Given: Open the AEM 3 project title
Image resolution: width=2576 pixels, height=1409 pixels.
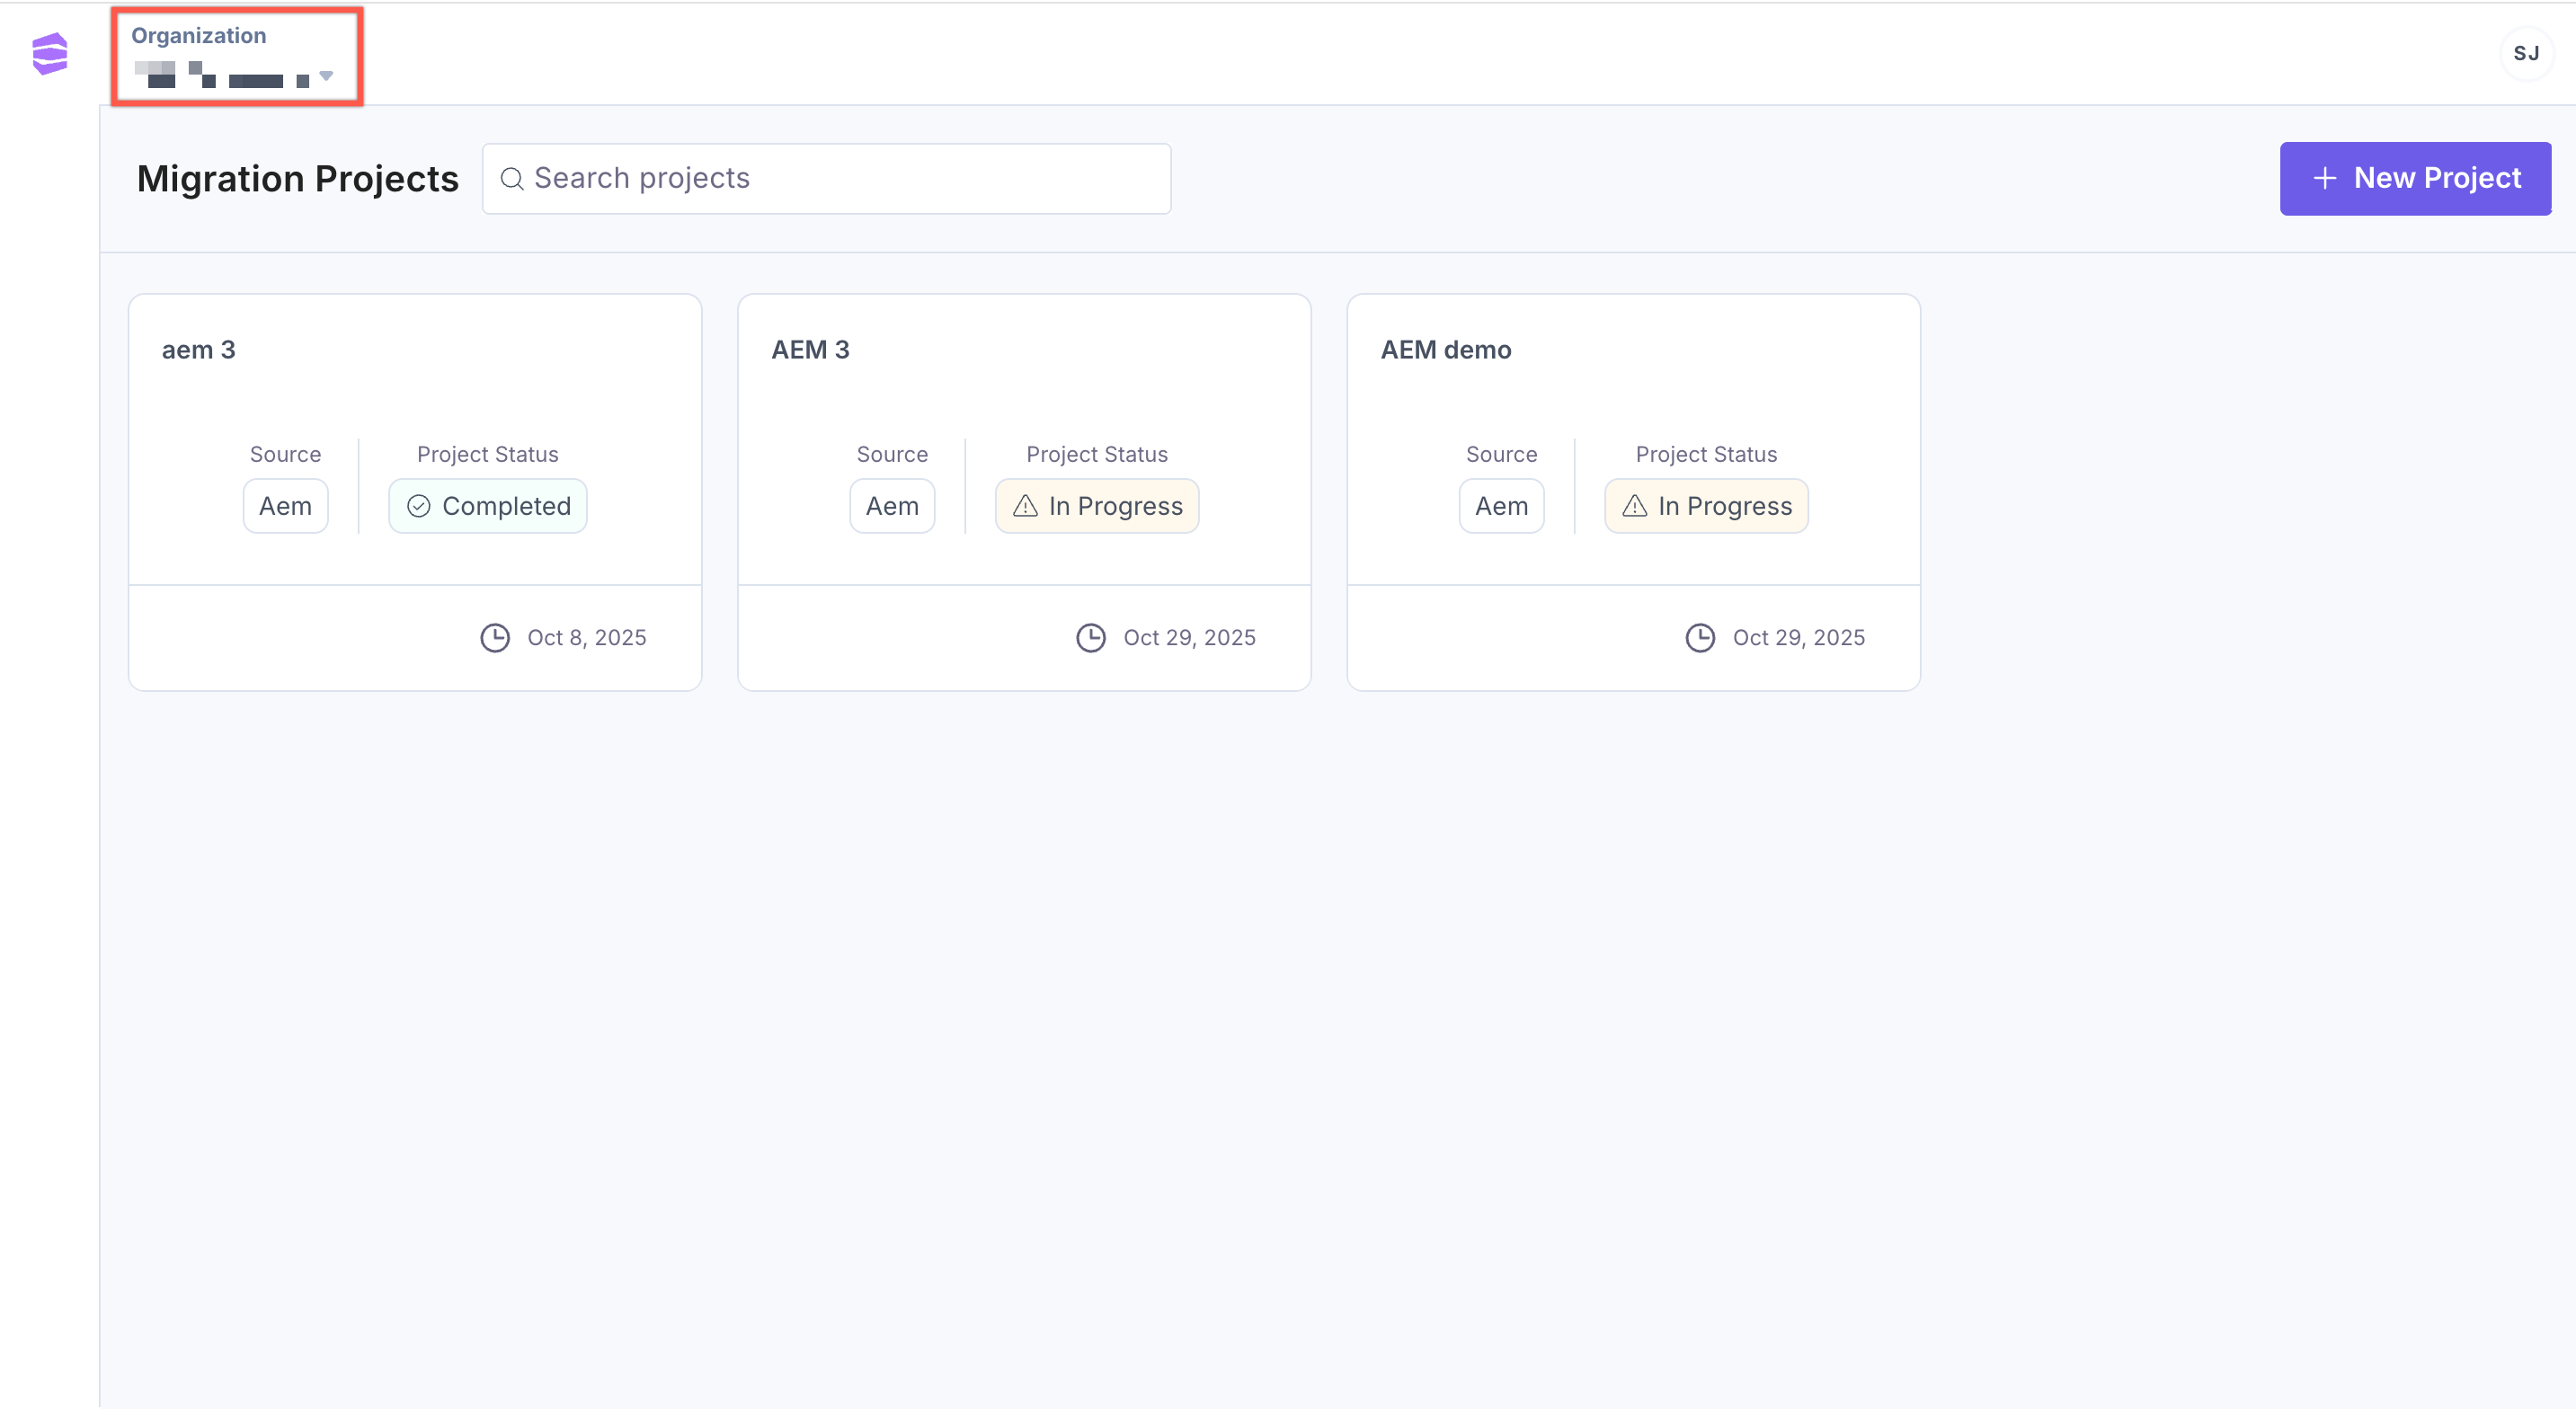Looking at the screenshot, I should point(810,350).
